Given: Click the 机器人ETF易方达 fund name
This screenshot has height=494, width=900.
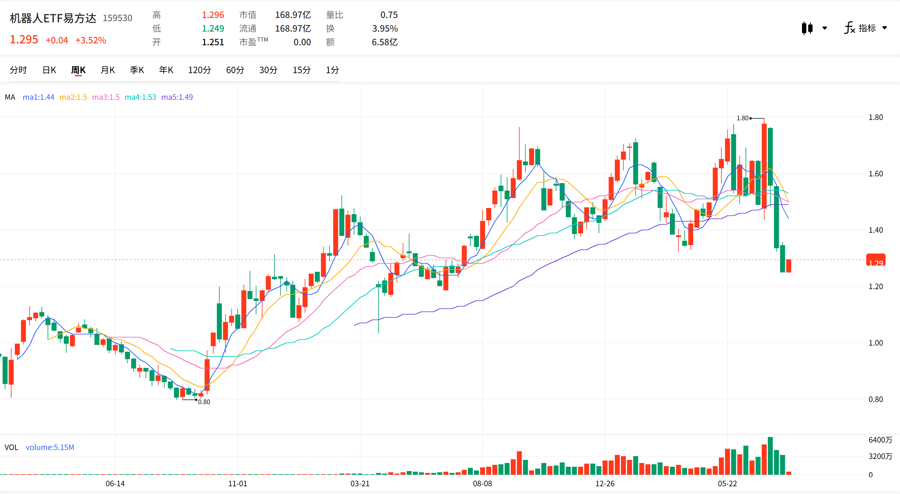Looking at the screenshot, I should 53,18.
